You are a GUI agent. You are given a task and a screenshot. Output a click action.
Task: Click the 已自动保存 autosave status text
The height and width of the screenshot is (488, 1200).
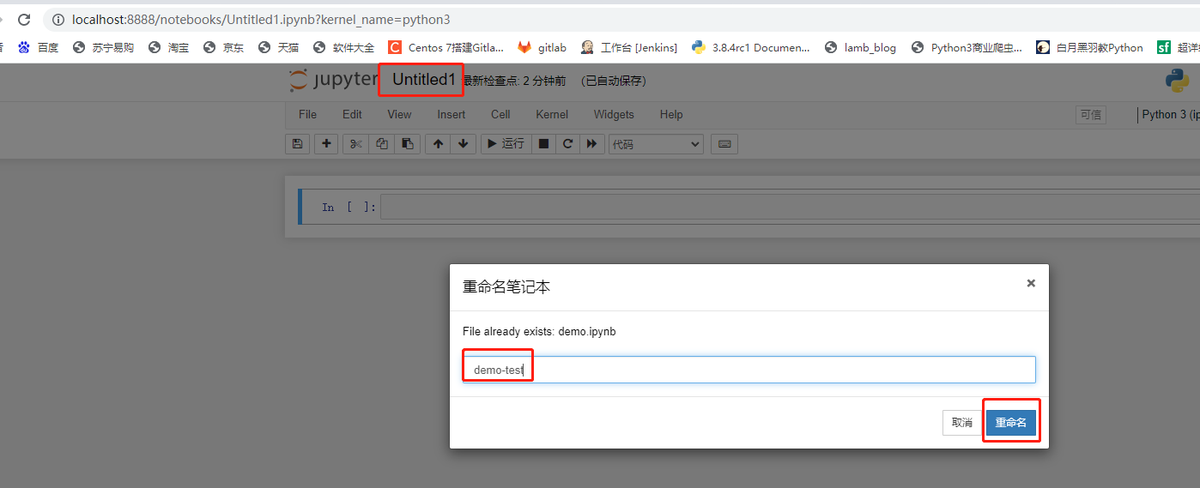click(x=613, y=81)
